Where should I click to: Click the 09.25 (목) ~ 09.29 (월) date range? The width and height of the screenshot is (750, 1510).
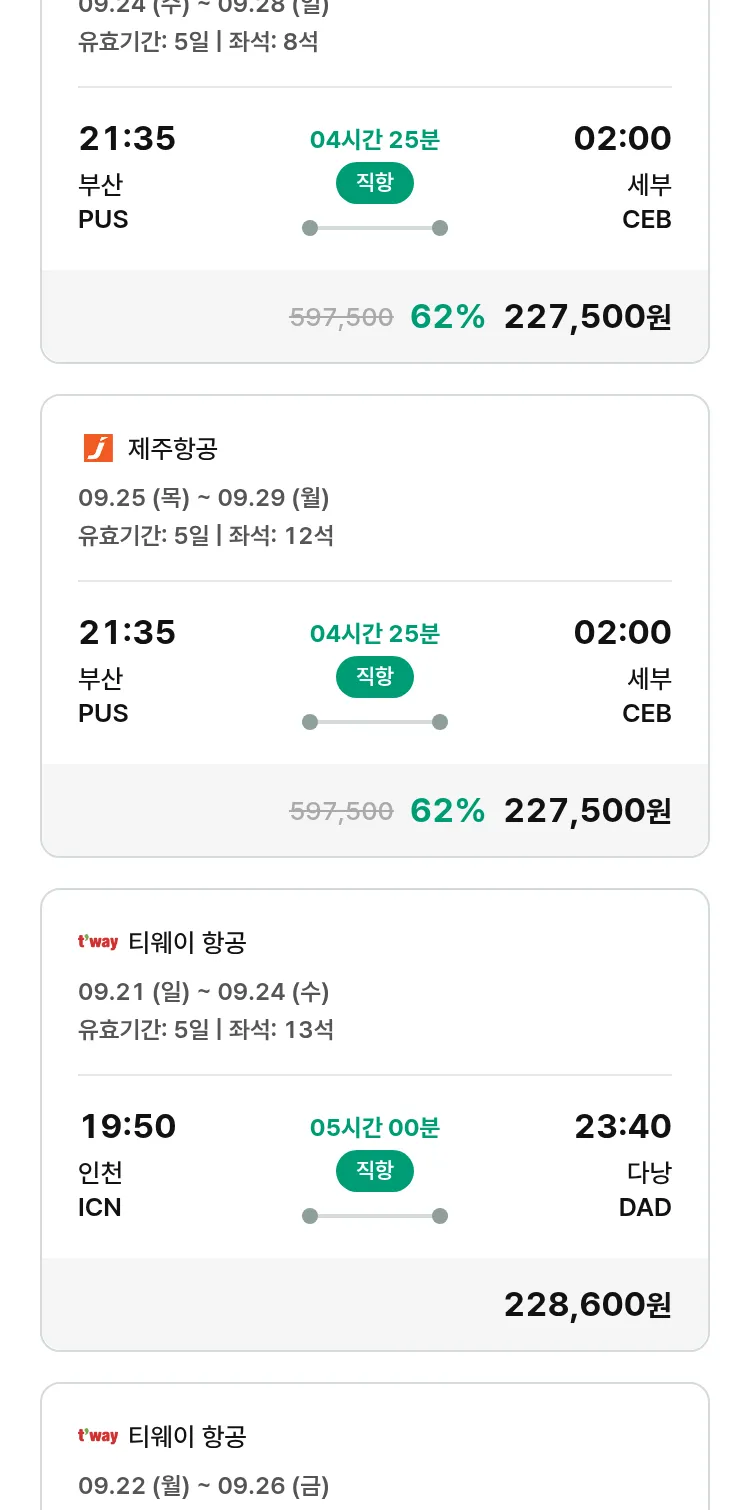[204, 497]
